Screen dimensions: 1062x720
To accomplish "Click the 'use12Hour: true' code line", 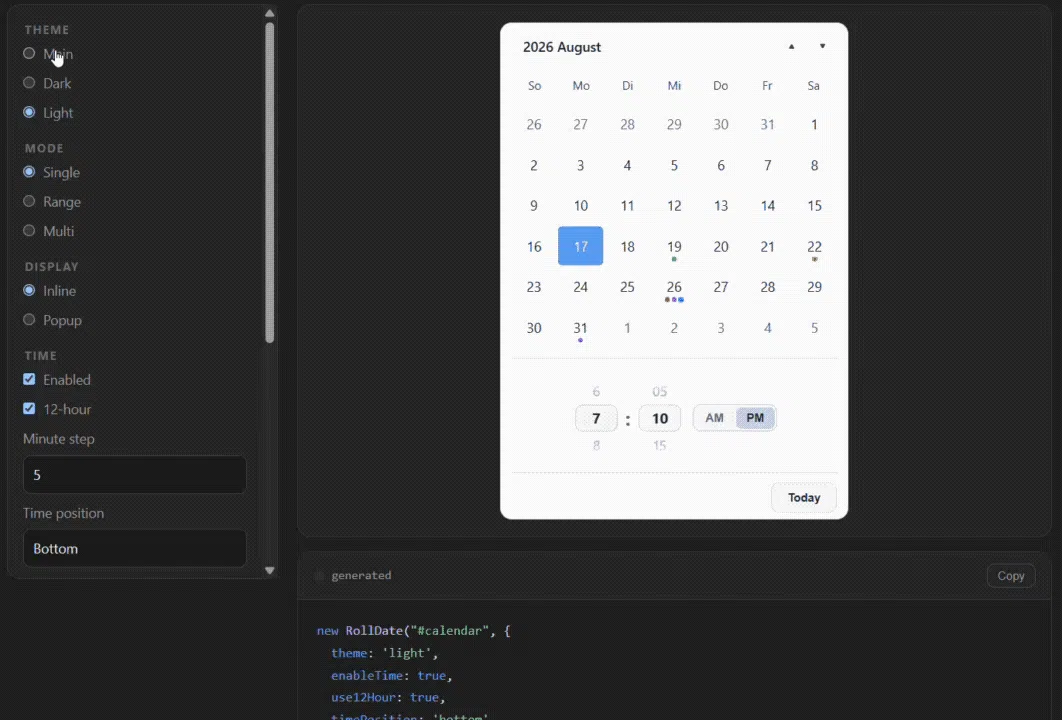I will [x=387, y=697].
